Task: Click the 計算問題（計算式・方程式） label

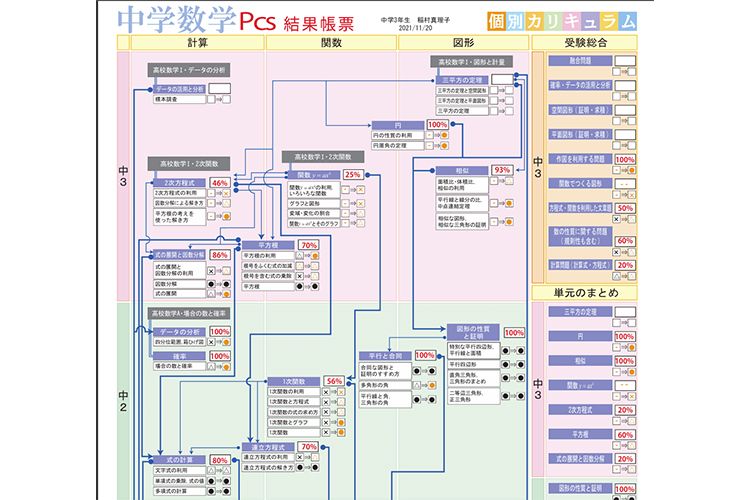Action: (x=580, y=265)
